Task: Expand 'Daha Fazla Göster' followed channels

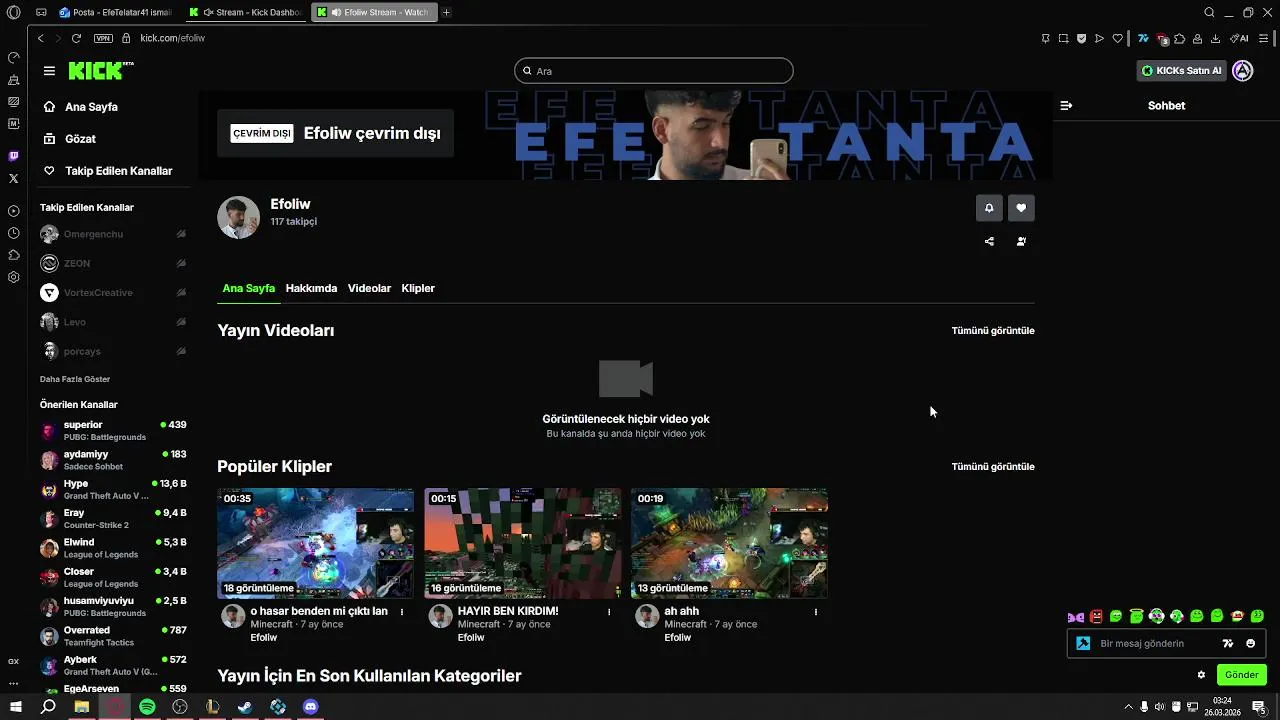Action: point(75,379)
